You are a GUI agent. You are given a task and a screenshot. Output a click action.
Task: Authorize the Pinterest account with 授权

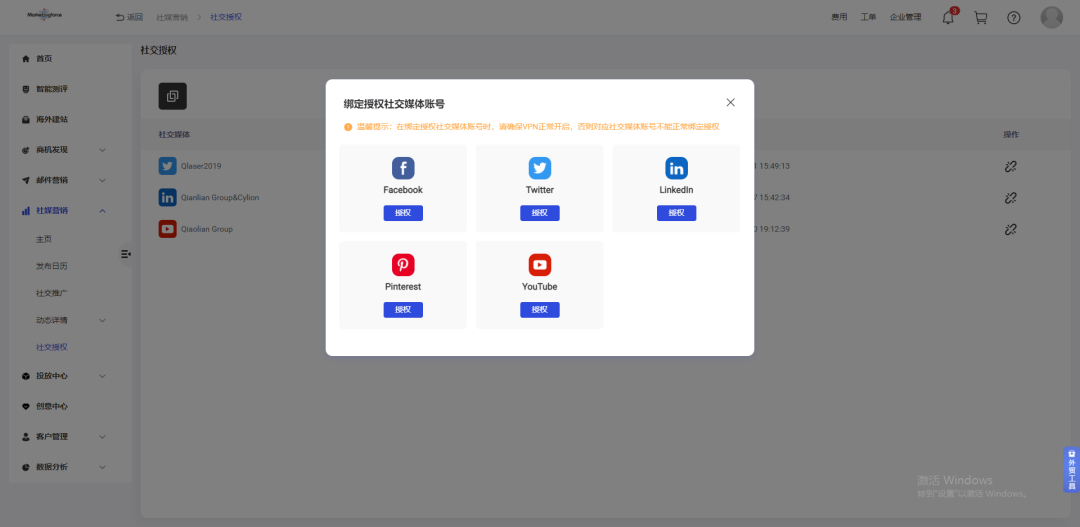(x=403, y=310)
